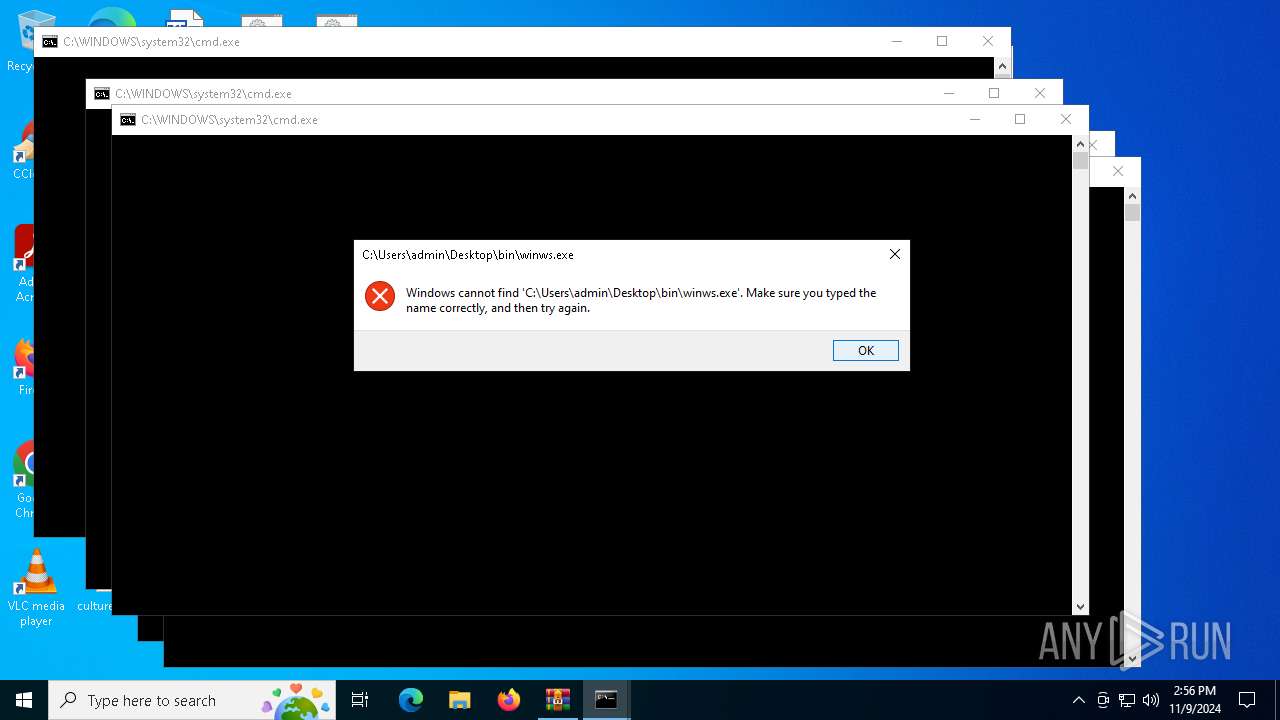Image resolution: width=1280 pixels, height=720 pixels.
Task: Click the network tray icon
Action: (1127, 700)
